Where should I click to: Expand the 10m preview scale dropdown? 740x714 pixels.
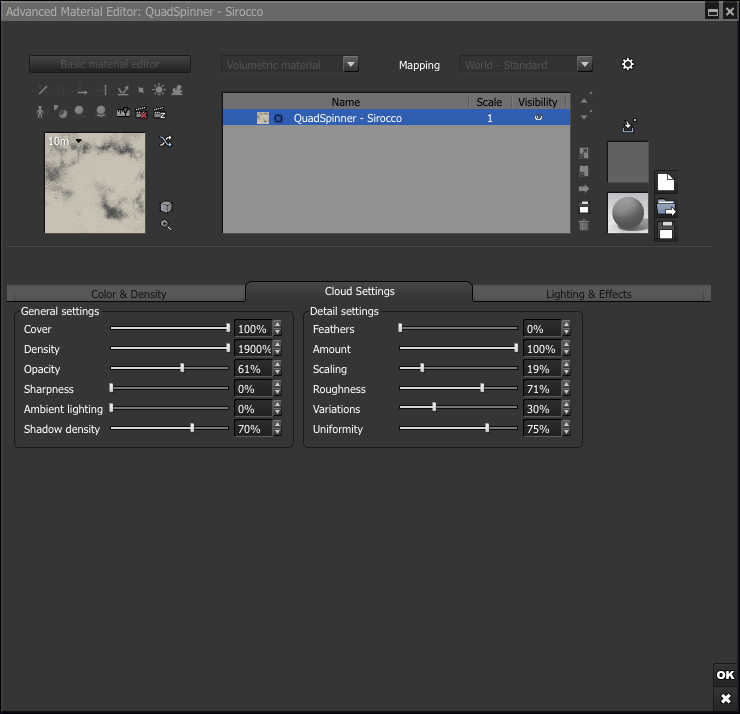(79, 142)
